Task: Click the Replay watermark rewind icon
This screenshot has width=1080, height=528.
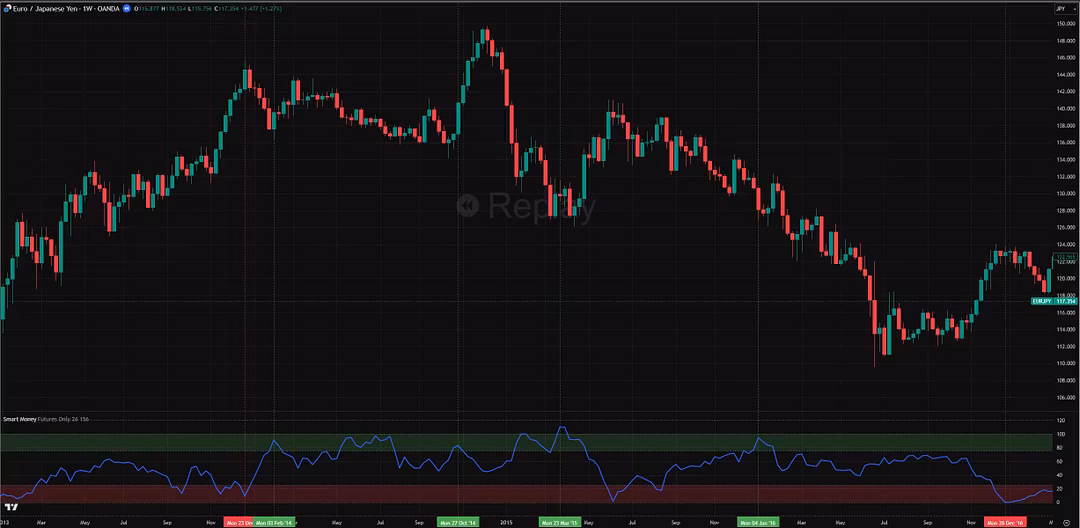Action: (x=468, y=206)
